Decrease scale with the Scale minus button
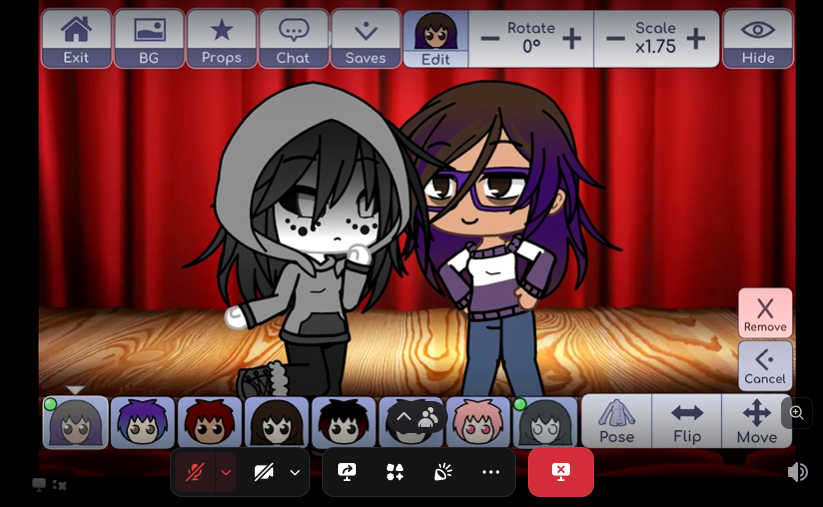The image size is (823, 507). click(615, 38)
